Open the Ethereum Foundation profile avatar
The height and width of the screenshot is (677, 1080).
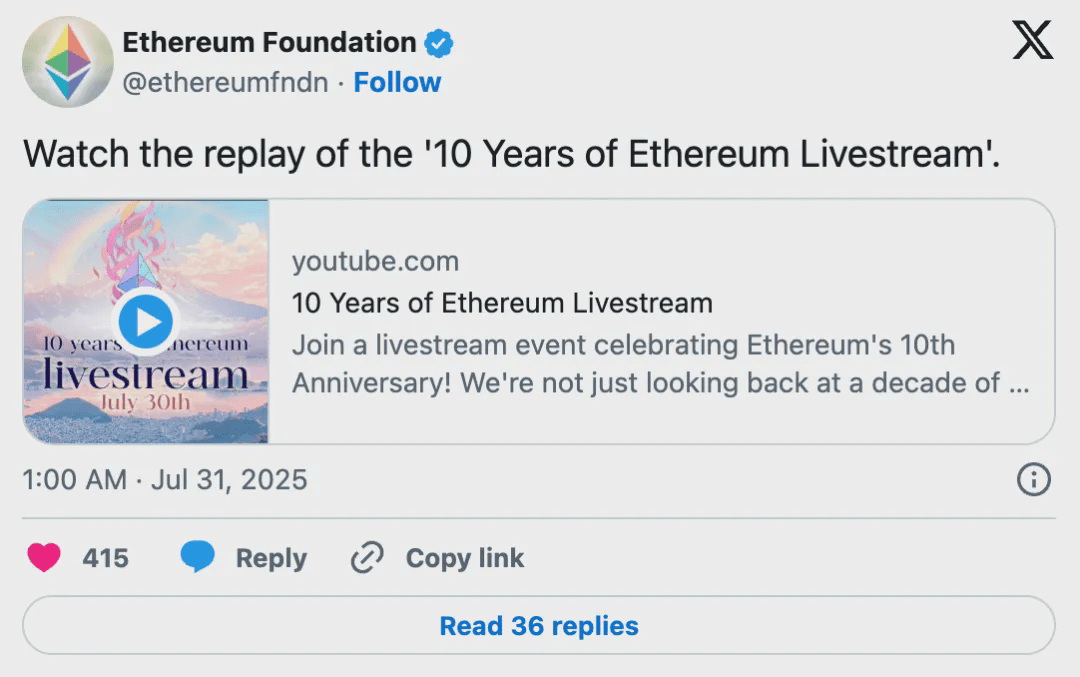pos(68,61)
